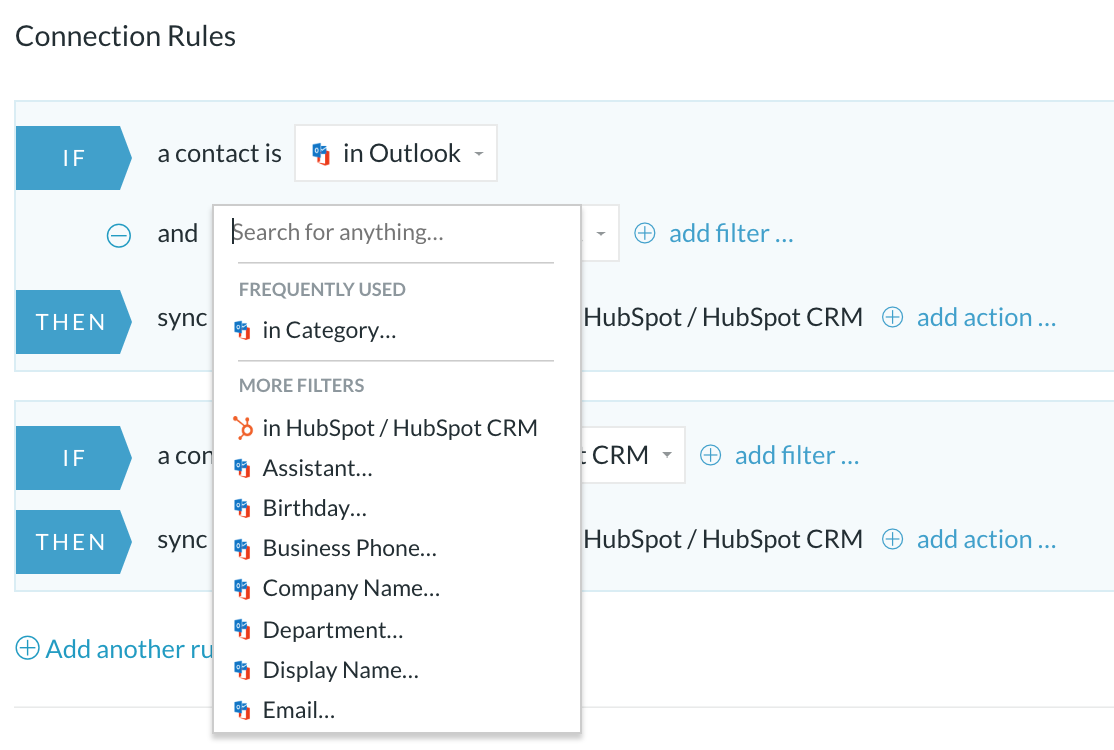Image resolution: width=1114 pixels, height=750 pixels.
Task: Click the Outlook icon beside 'in Category…'
Action: coord(243,330)
